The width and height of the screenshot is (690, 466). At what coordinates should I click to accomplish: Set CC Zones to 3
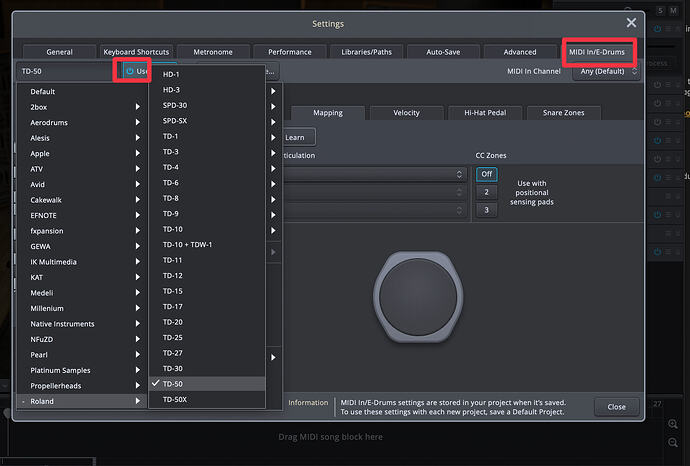coord(486,210)
